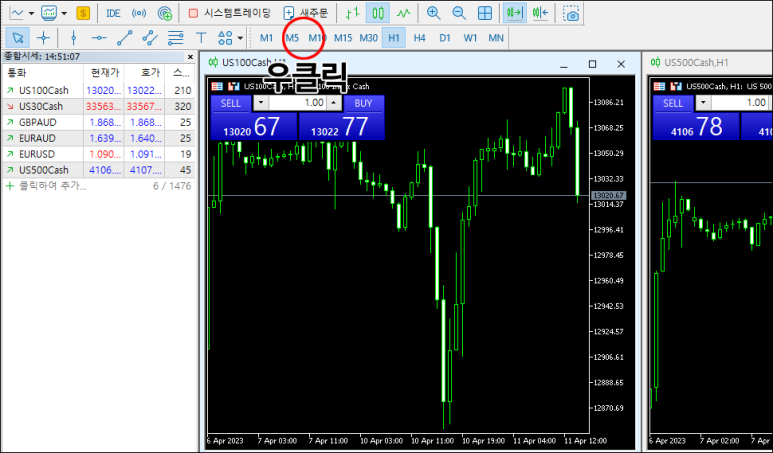Click the radar icon with green plus
Screen dimensions: 773x453
[x=166, y=13]
